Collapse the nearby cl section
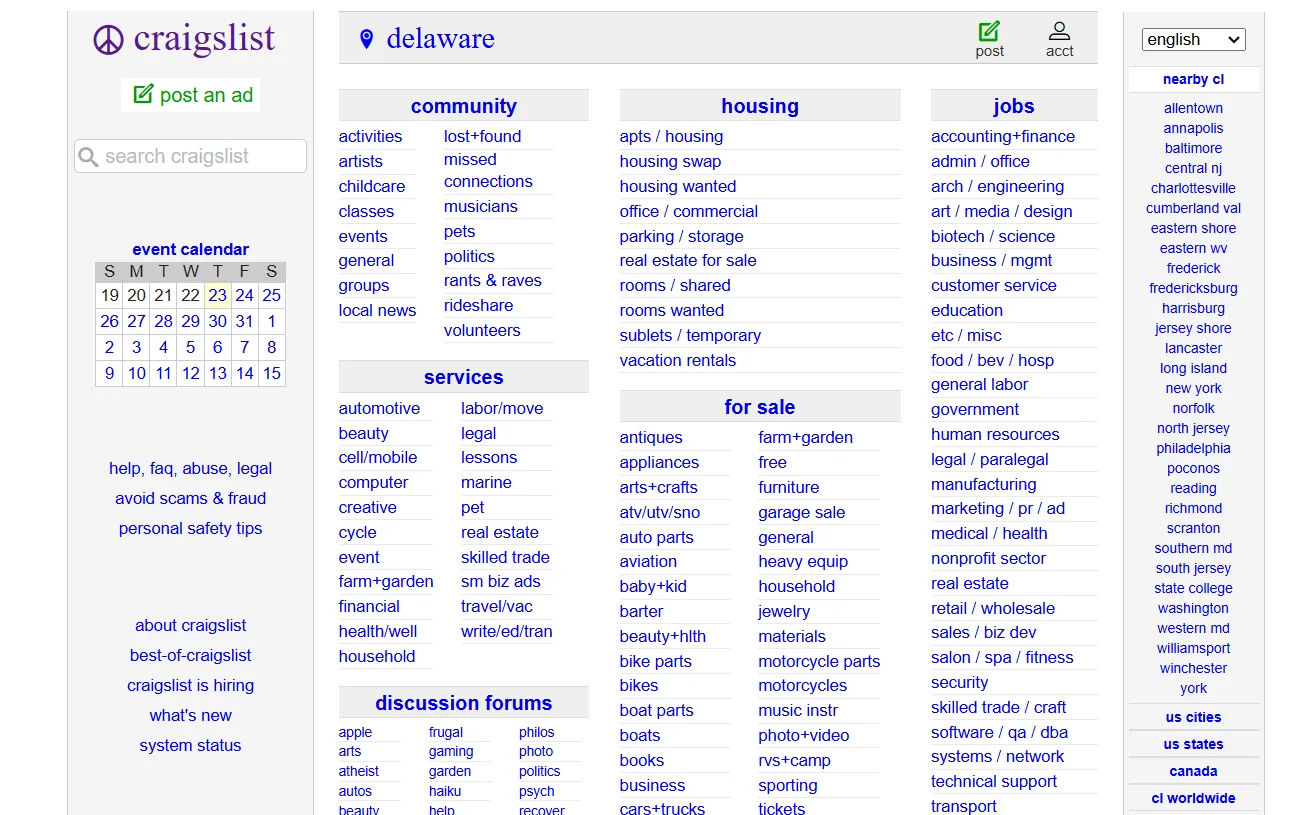 [1193, 79]
